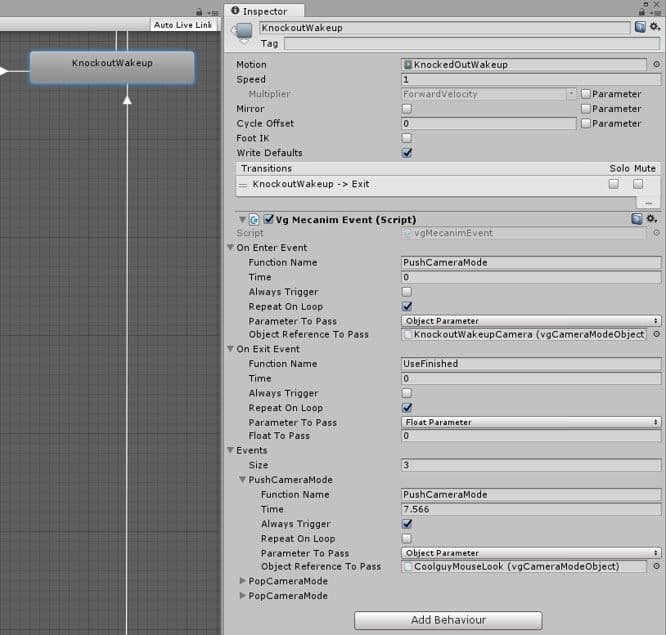666x635 pixels.
Task: Open the Inspector help book icon
Action: click(x=639, y=28)
